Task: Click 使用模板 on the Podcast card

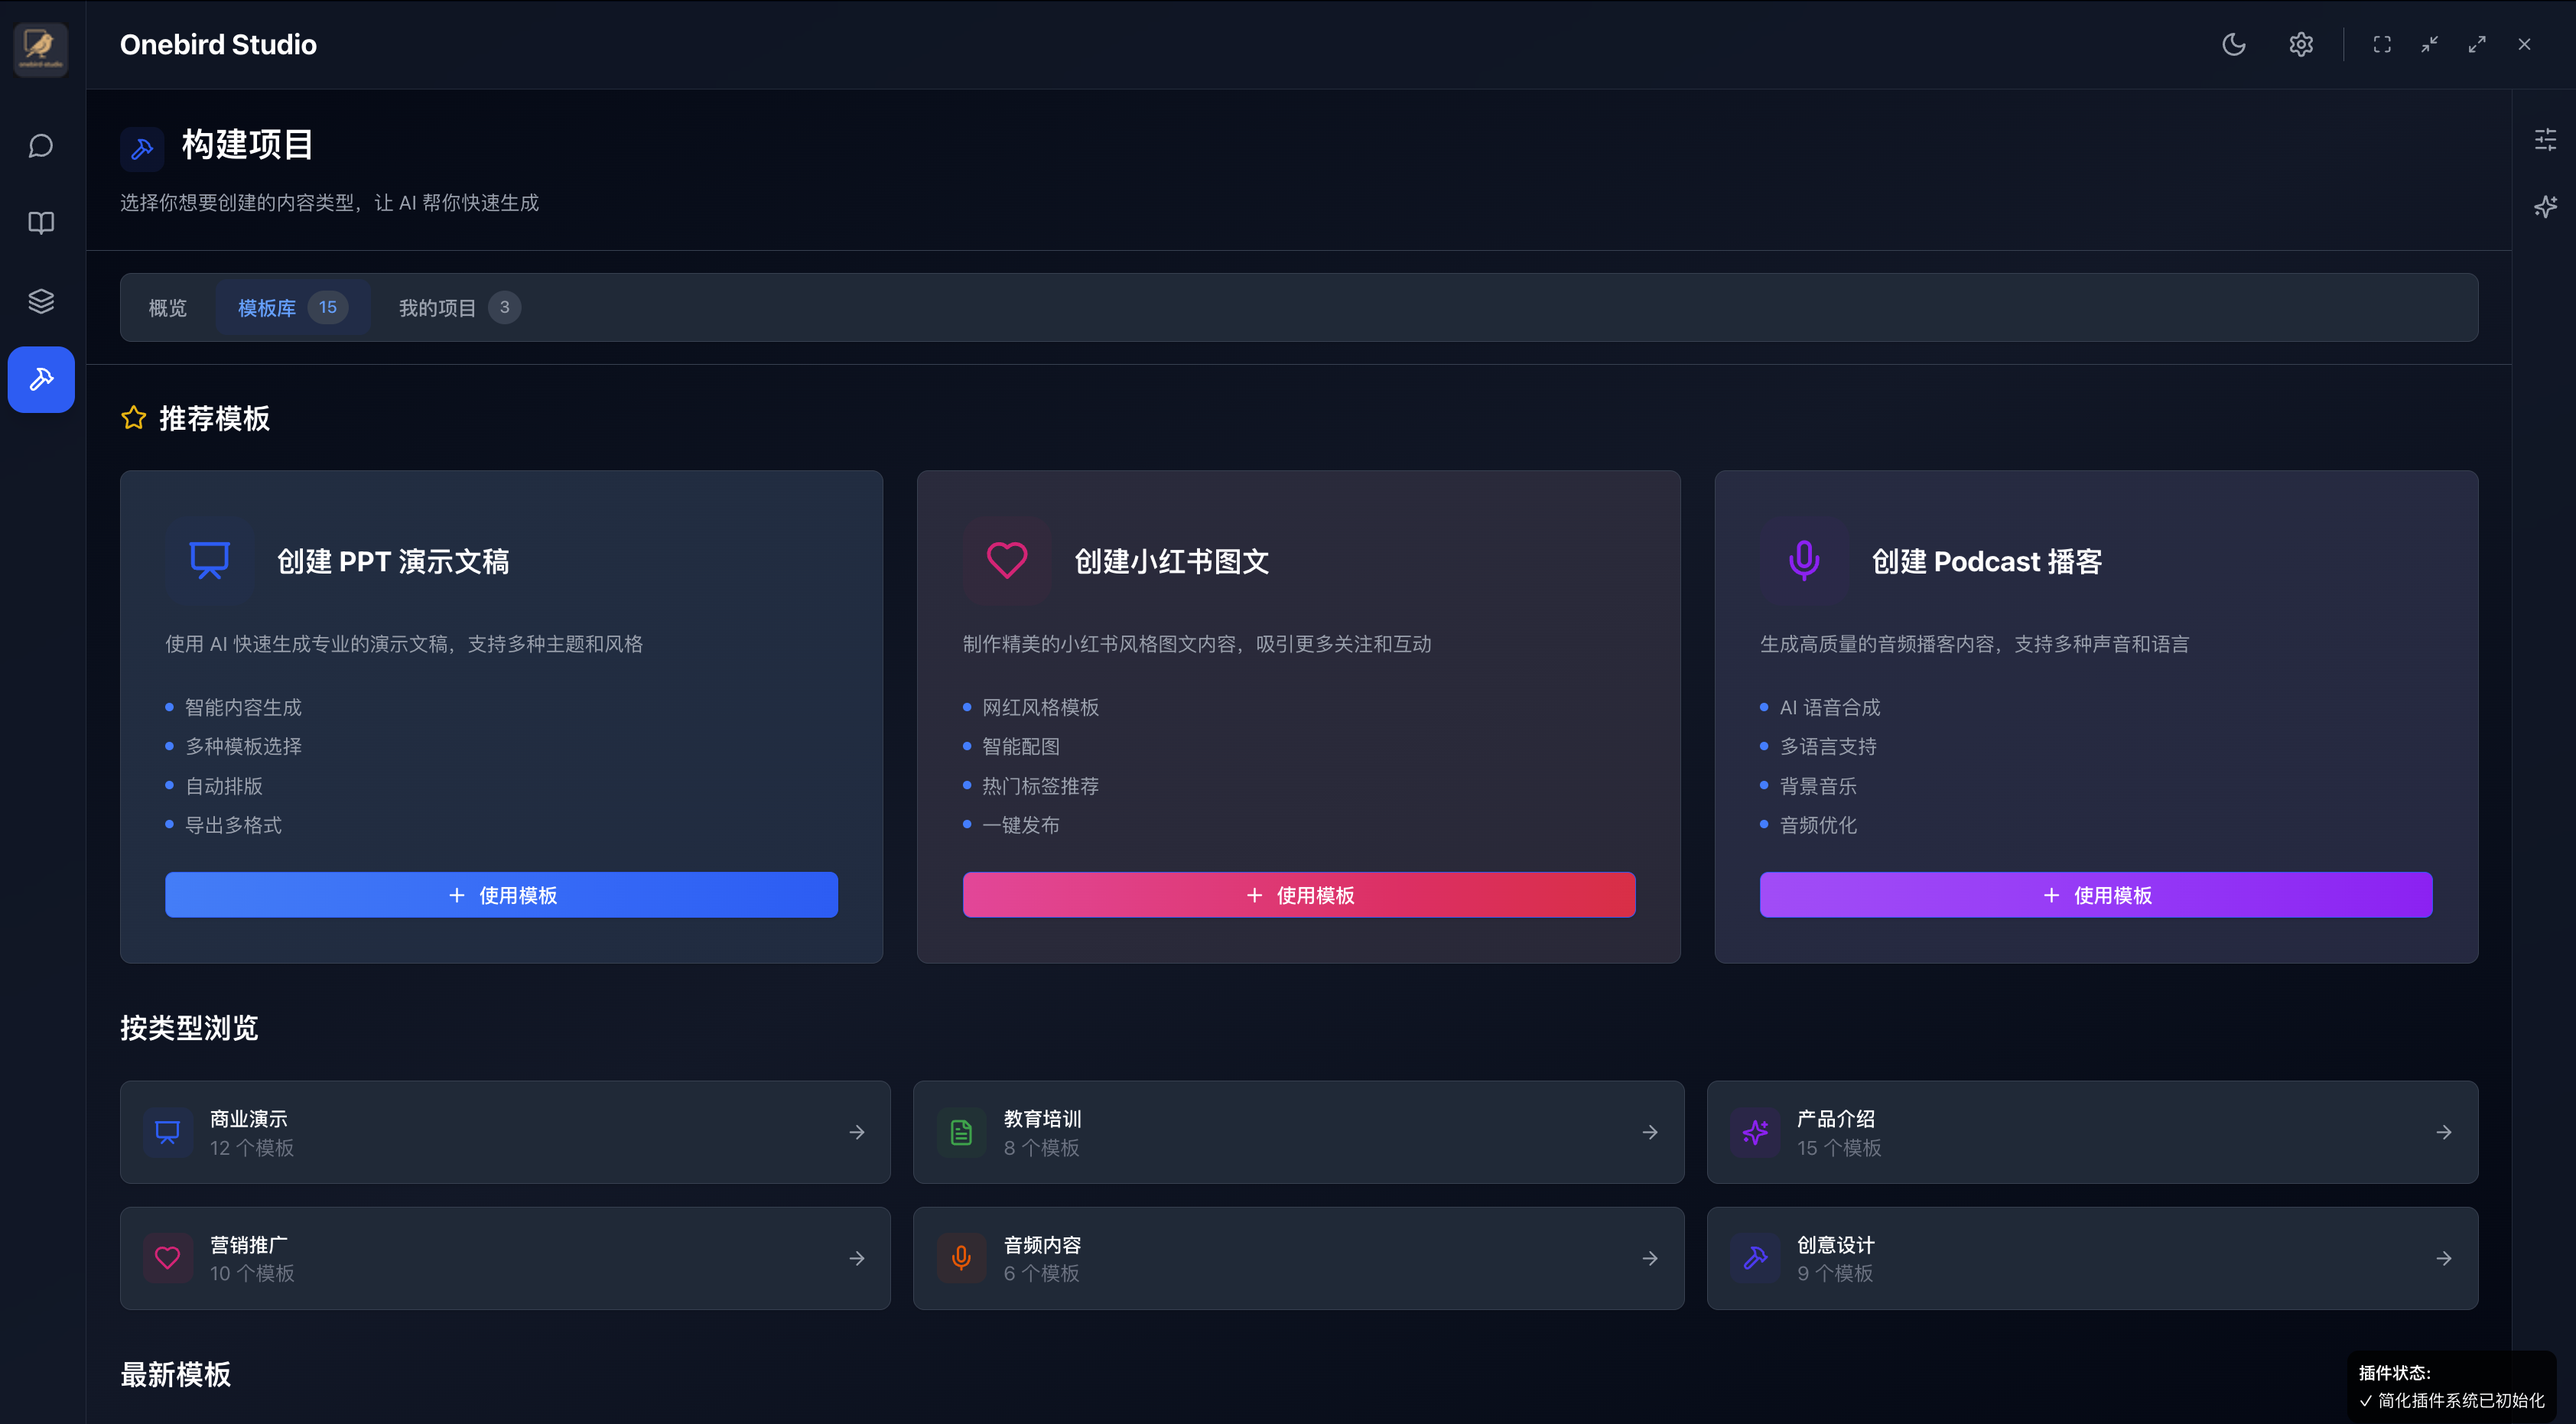Action: [2095, 894]
